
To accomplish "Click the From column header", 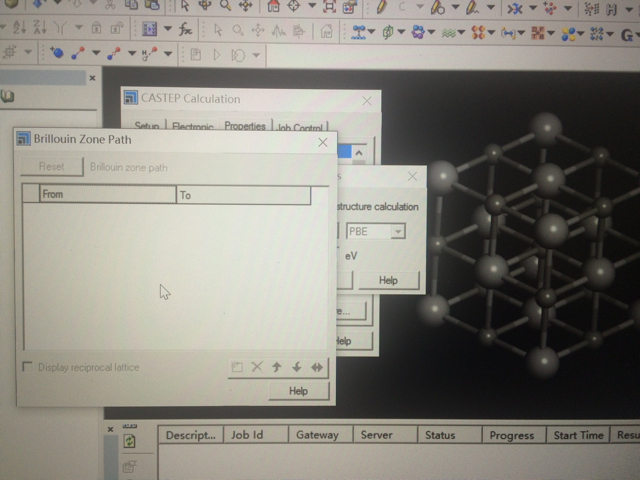I will (x=108, y=194).
